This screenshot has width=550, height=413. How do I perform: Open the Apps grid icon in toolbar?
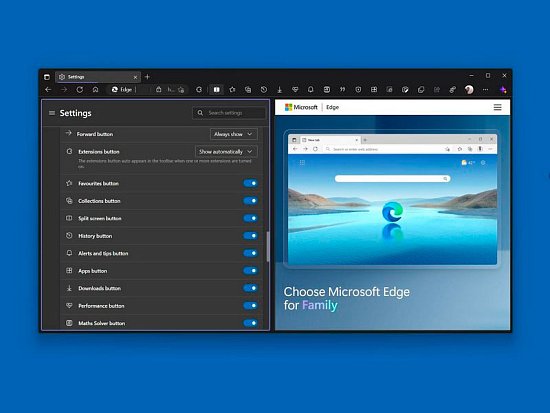374,90
